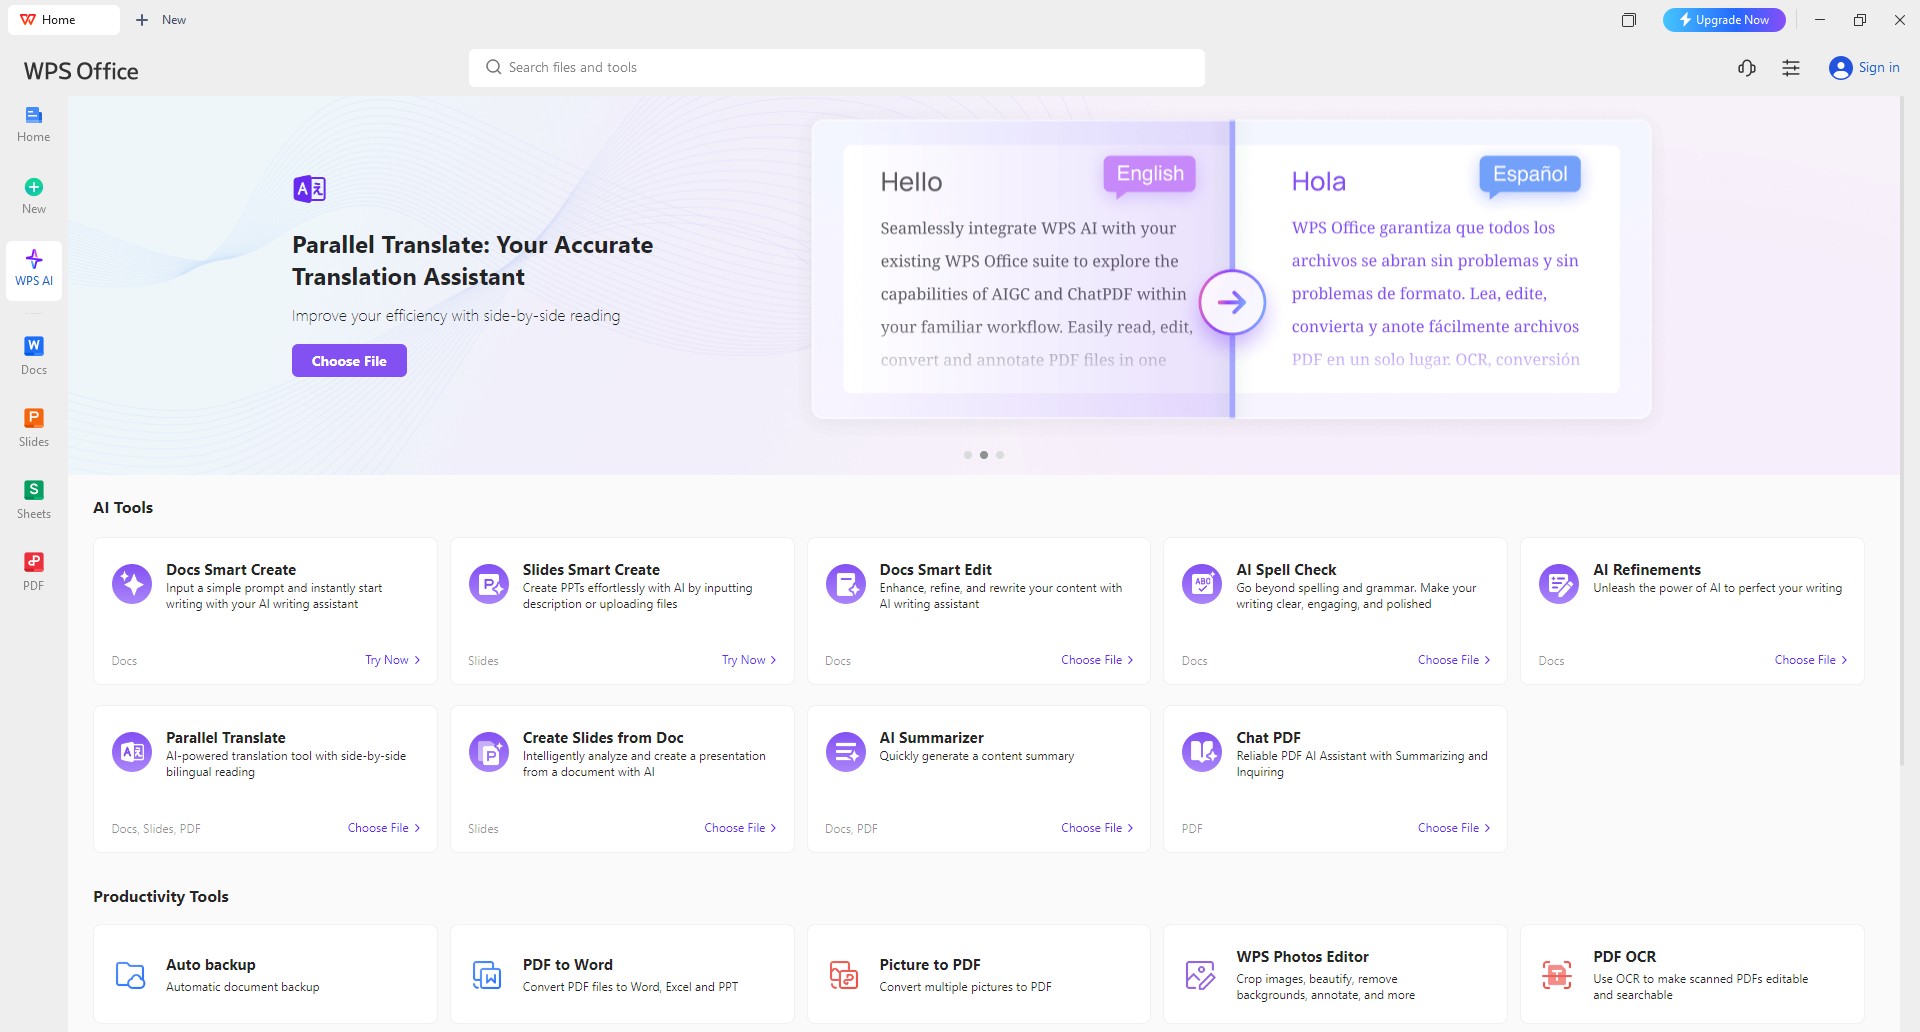Click the arrow between English and Español
The image size is (1920, 1032).
coord(1232,302)
